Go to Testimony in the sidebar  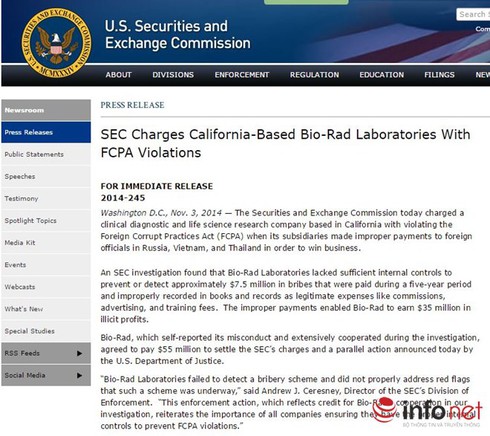46,198
